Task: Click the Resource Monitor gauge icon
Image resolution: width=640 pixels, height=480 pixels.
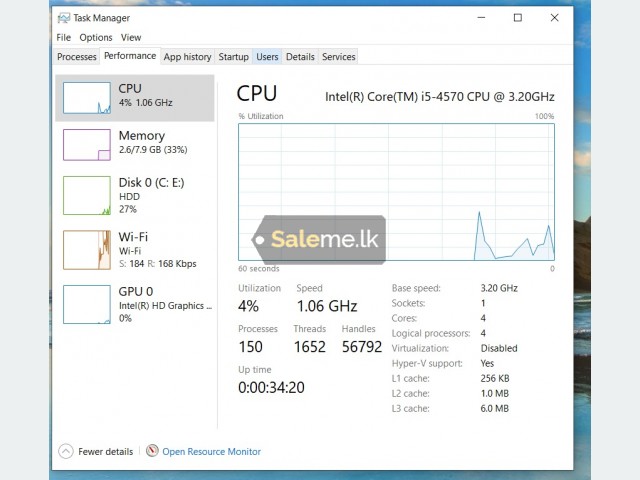Action: [152, 451]
